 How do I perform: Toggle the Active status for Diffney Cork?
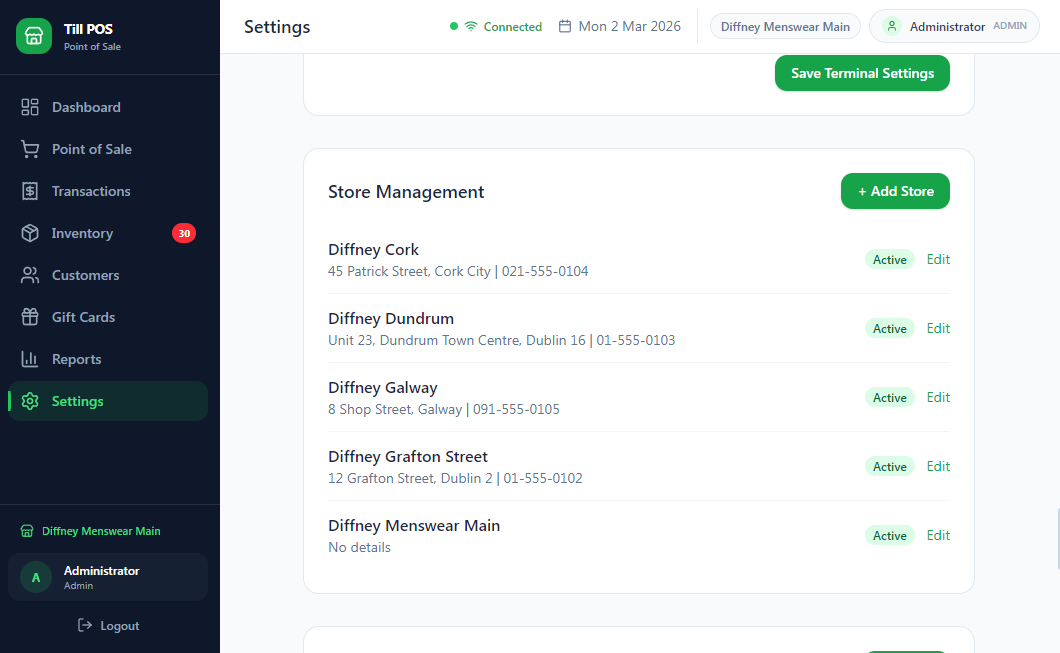point(889,259)
